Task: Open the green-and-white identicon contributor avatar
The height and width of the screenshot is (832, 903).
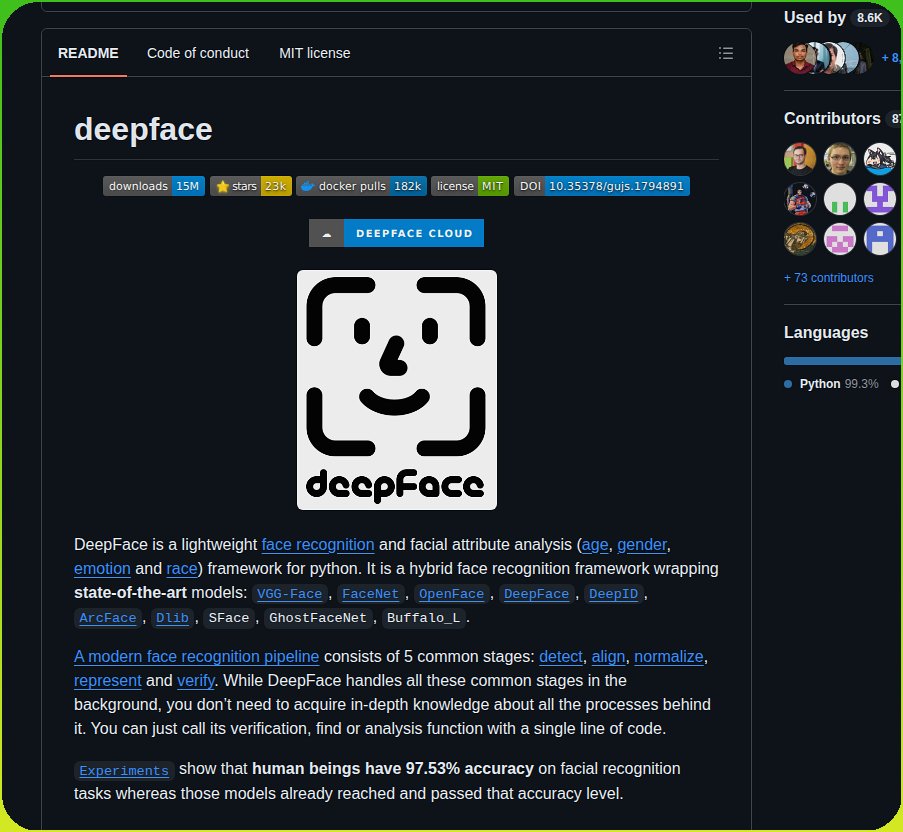Action: pyautogui.click(x=840, y=199)
